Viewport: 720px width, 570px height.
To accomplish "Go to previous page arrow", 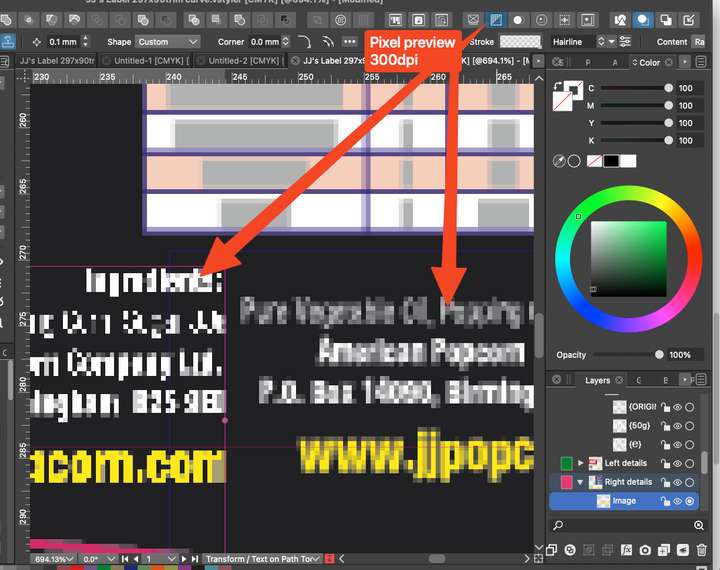I will [x=136, y=559].
